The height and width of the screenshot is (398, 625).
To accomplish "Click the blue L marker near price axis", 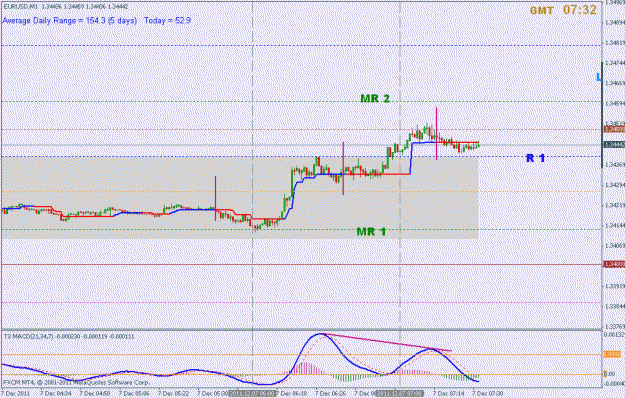I will [x=598, y=77].
